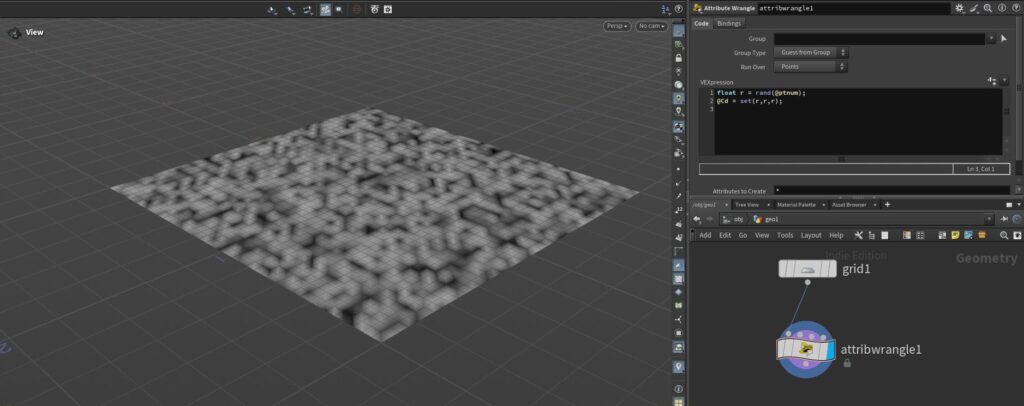
Task: Click into the VEXpression code editor
Action: [850, 125]
